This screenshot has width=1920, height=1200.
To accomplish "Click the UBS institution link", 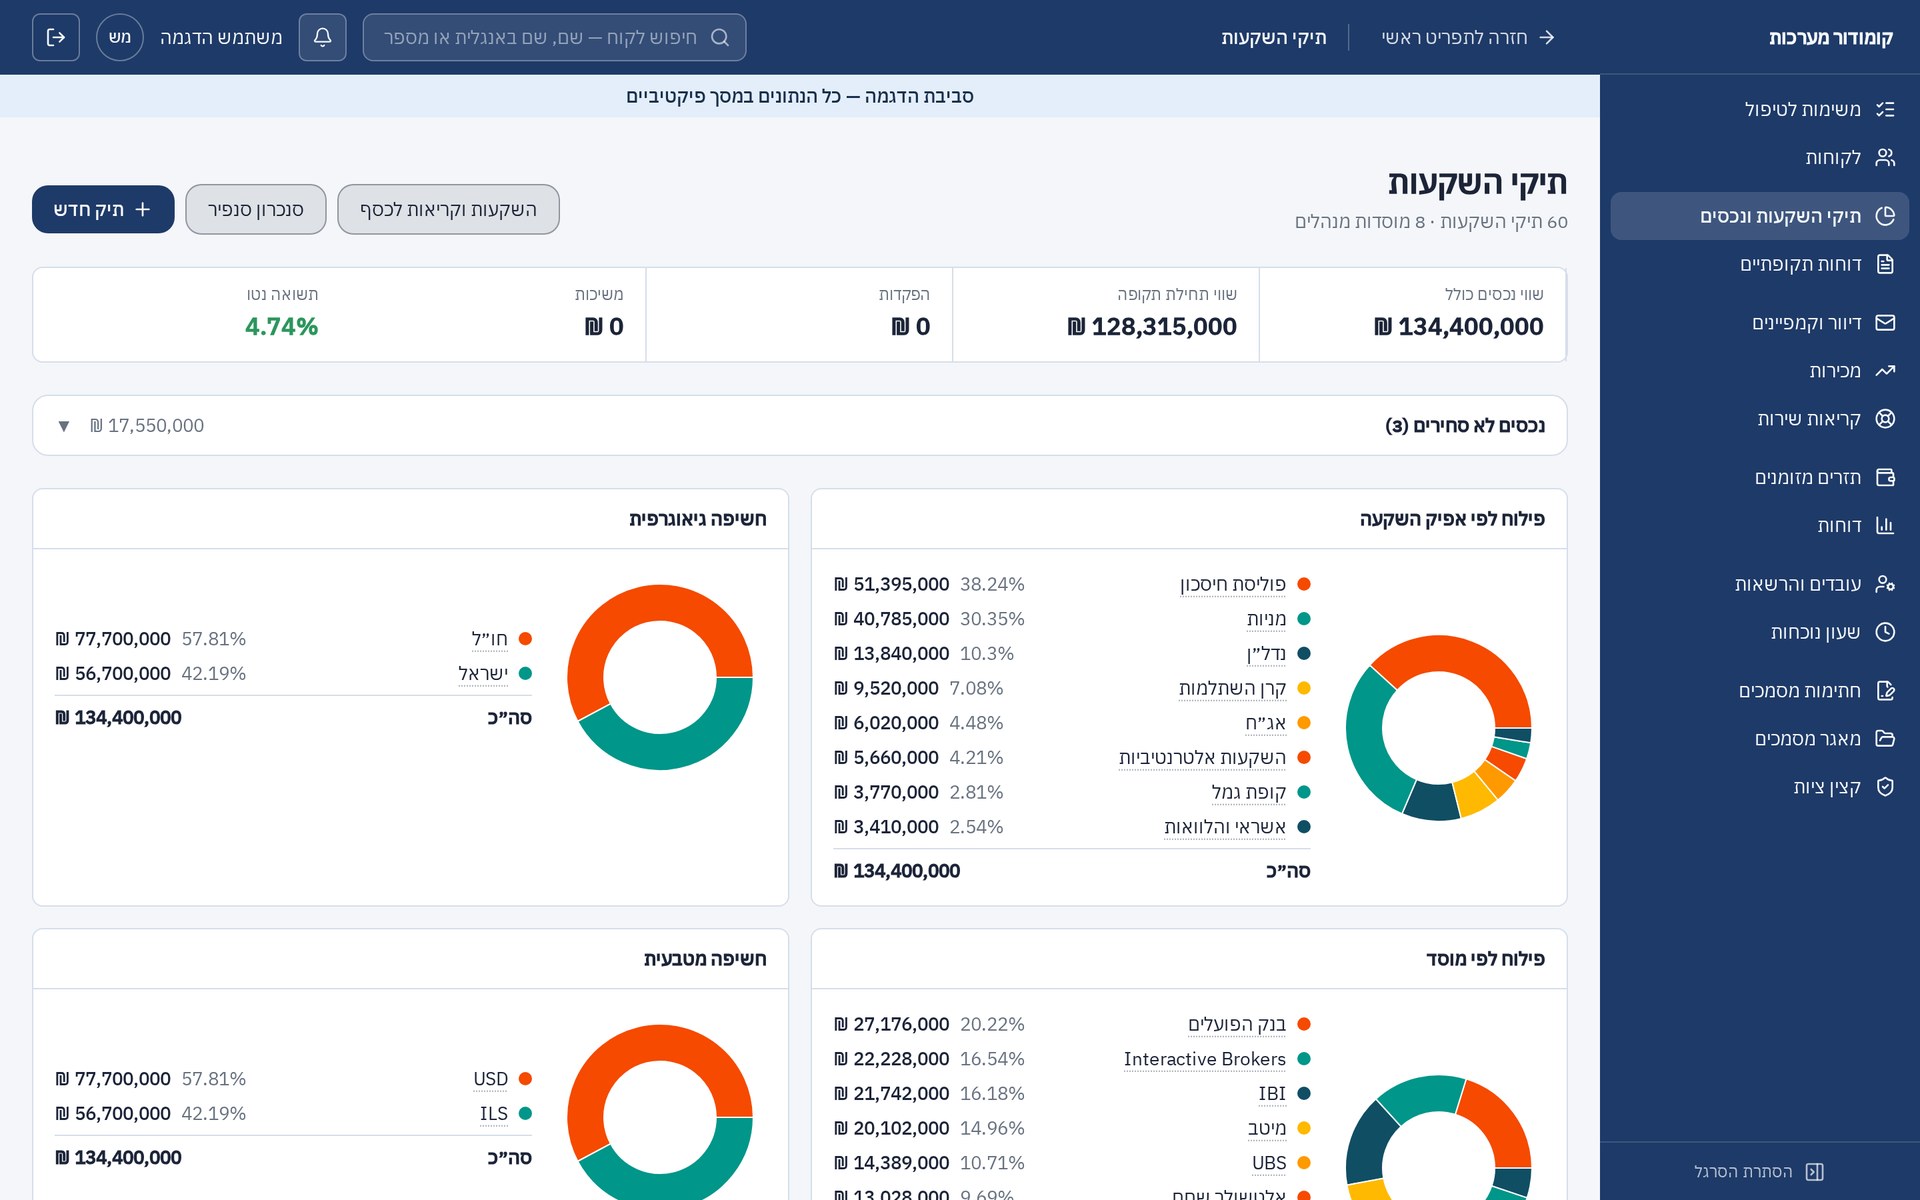I will [x=1269, y=1163].
